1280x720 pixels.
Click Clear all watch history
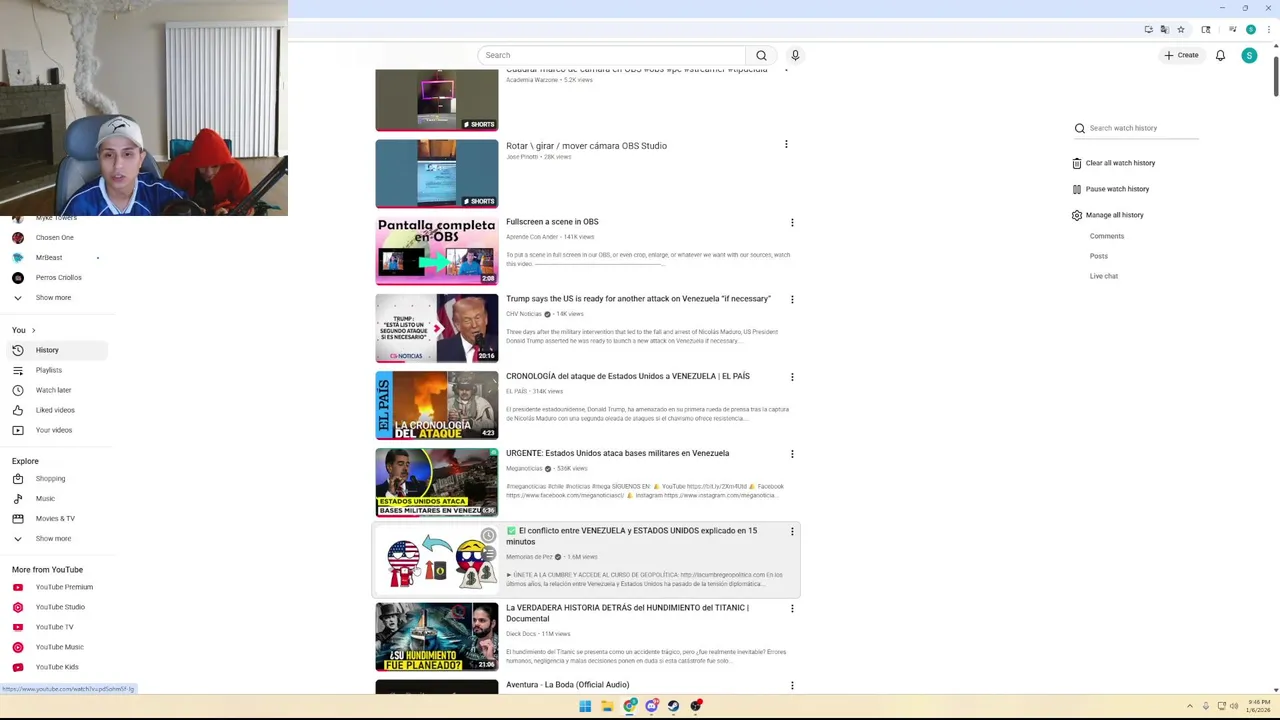click(1113, 163)
